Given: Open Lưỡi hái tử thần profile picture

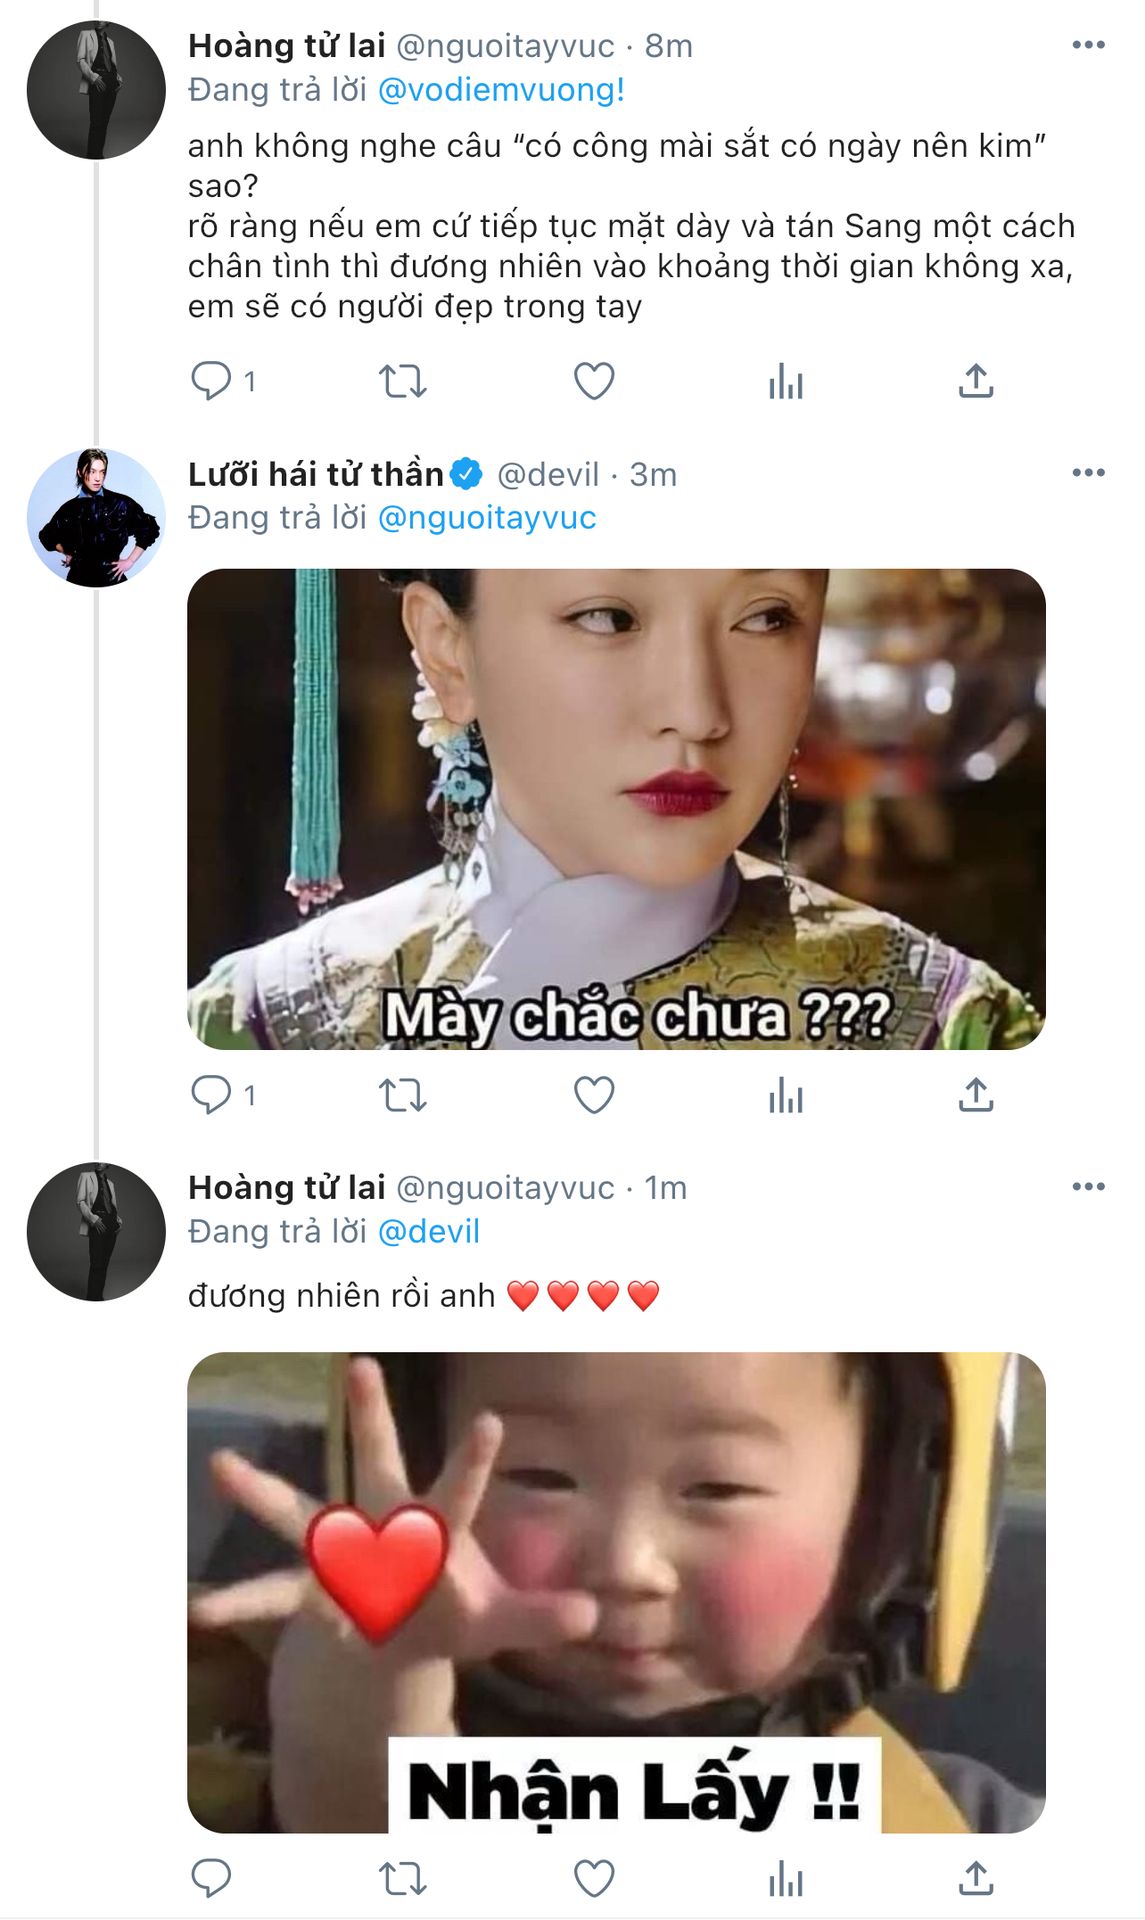Looking at the screenshot, I should 96,517.
